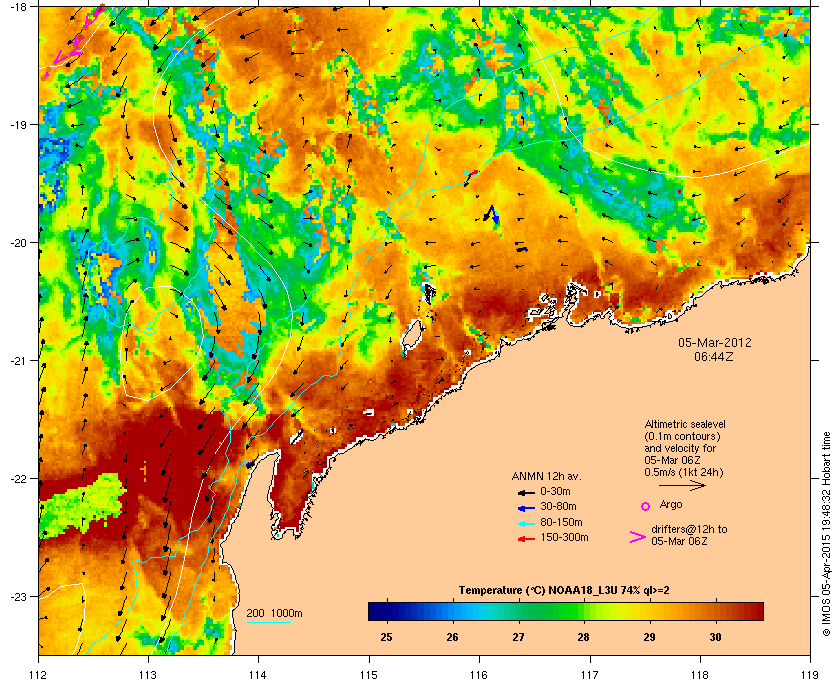Click the 'ANMN 12h av.' legend heading

(546, 476)
